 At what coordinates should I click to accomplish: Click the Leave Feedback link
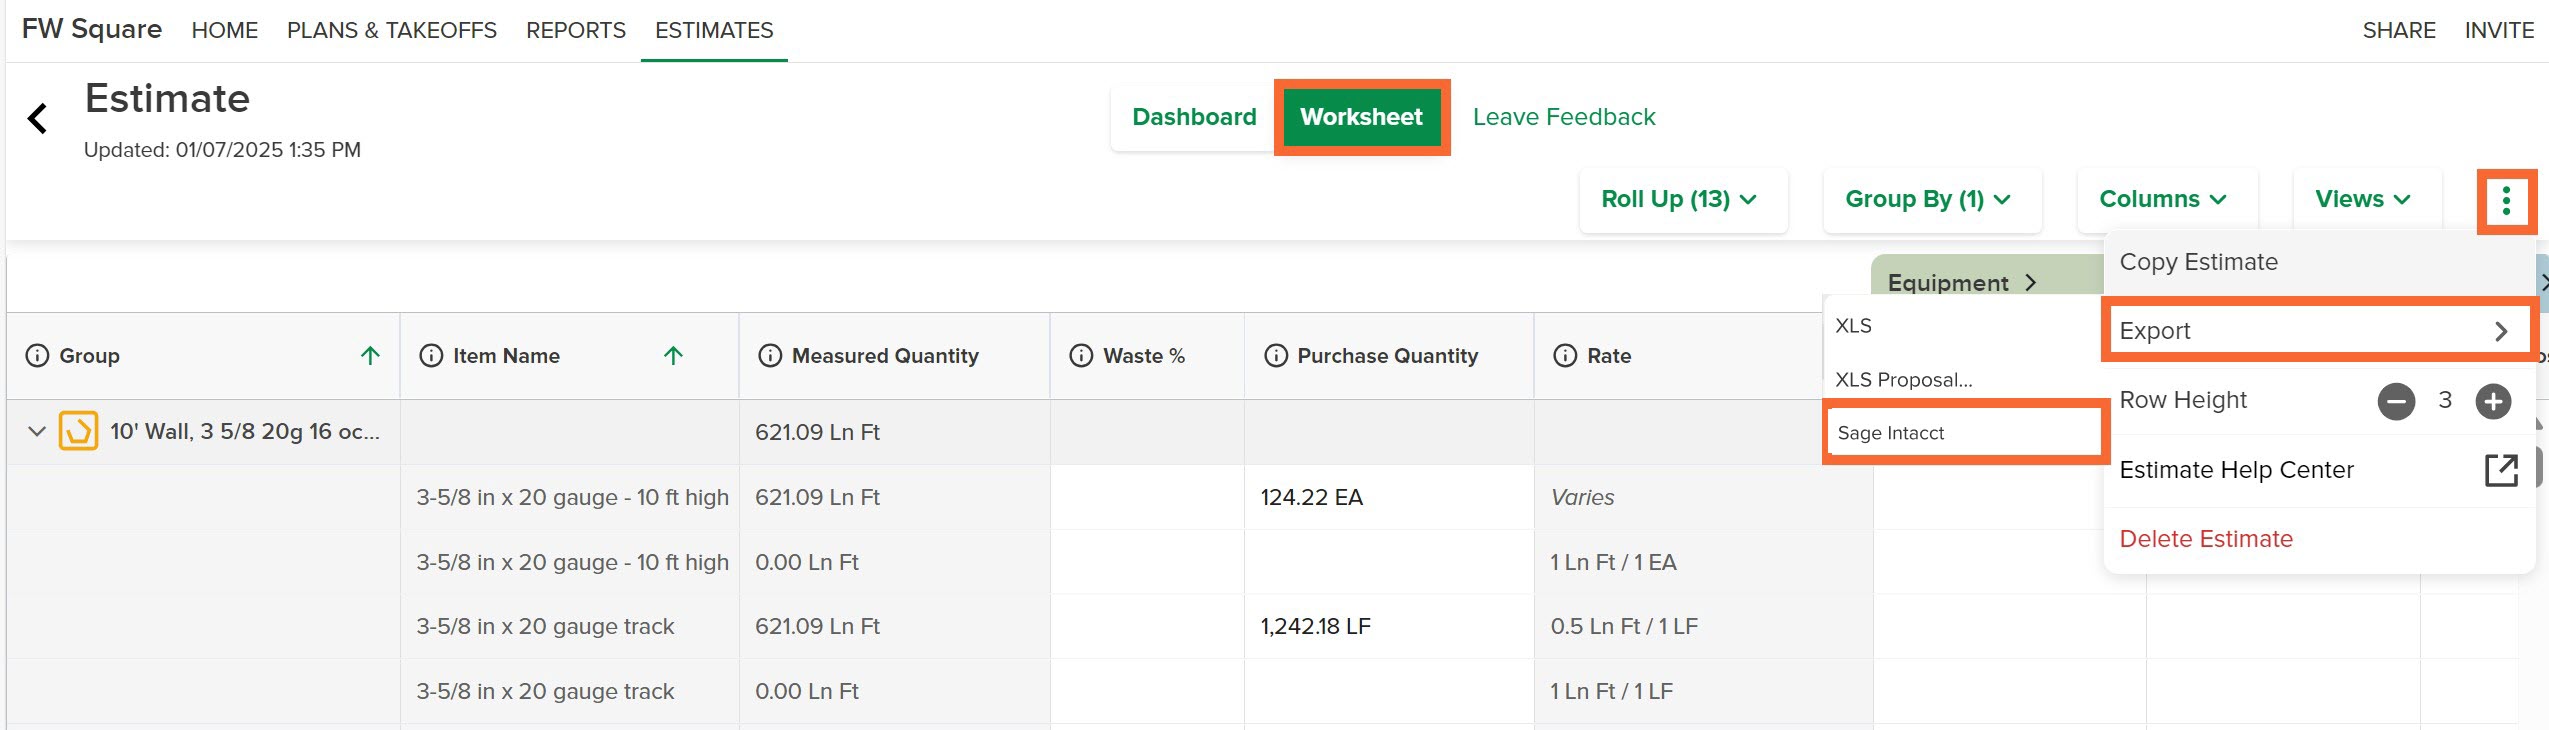point(1564,117)
